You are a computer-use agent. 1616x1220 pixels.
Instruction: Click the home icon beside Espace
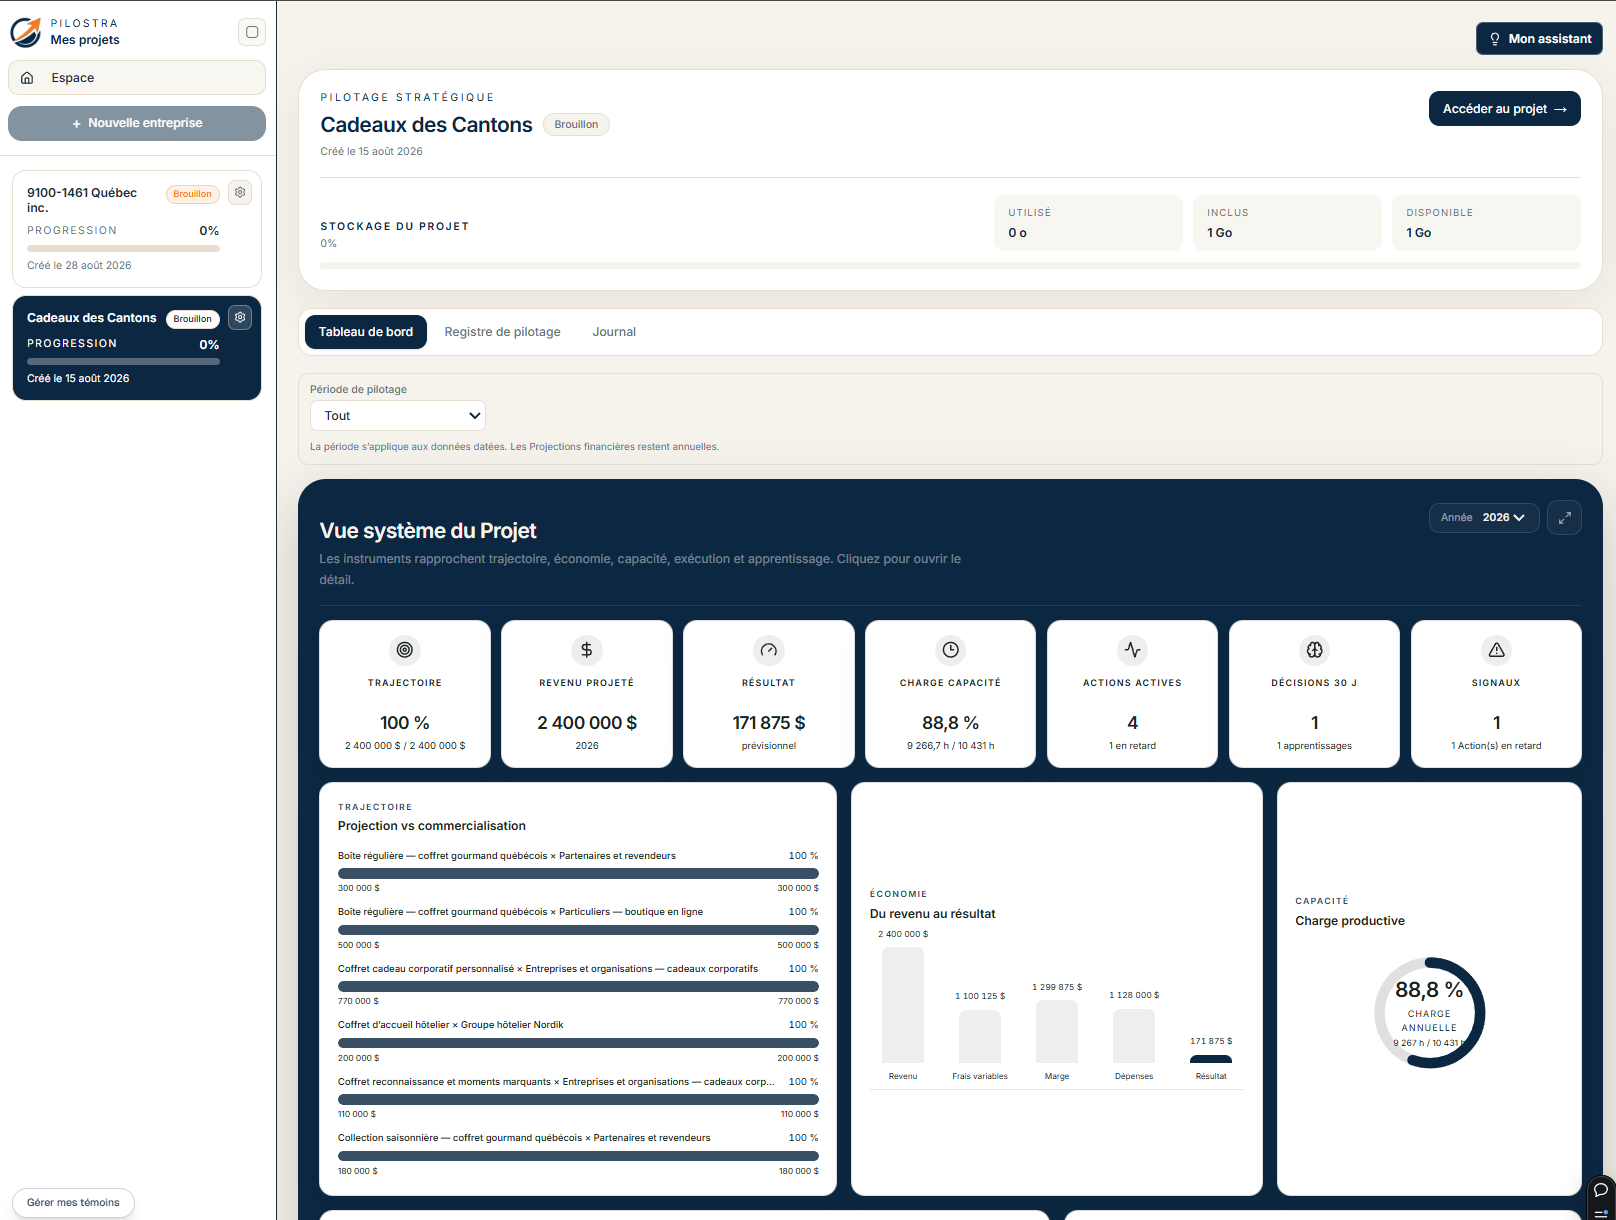(27, 78)
